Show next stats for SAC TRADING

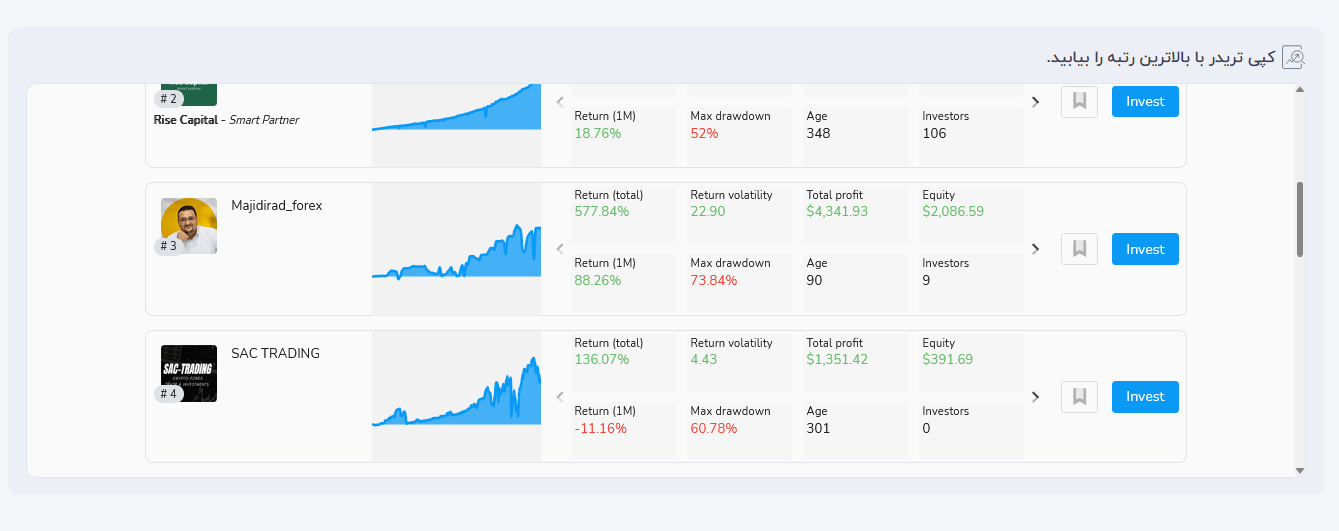click(x=1035, y=397)
